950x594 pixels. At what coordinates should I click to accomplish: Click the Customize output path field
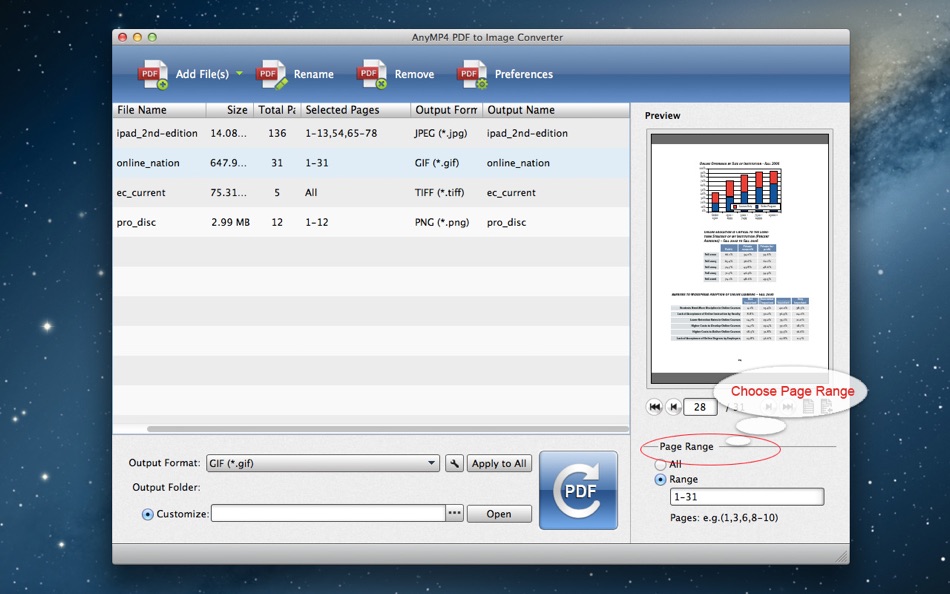(x=328, y=513)
